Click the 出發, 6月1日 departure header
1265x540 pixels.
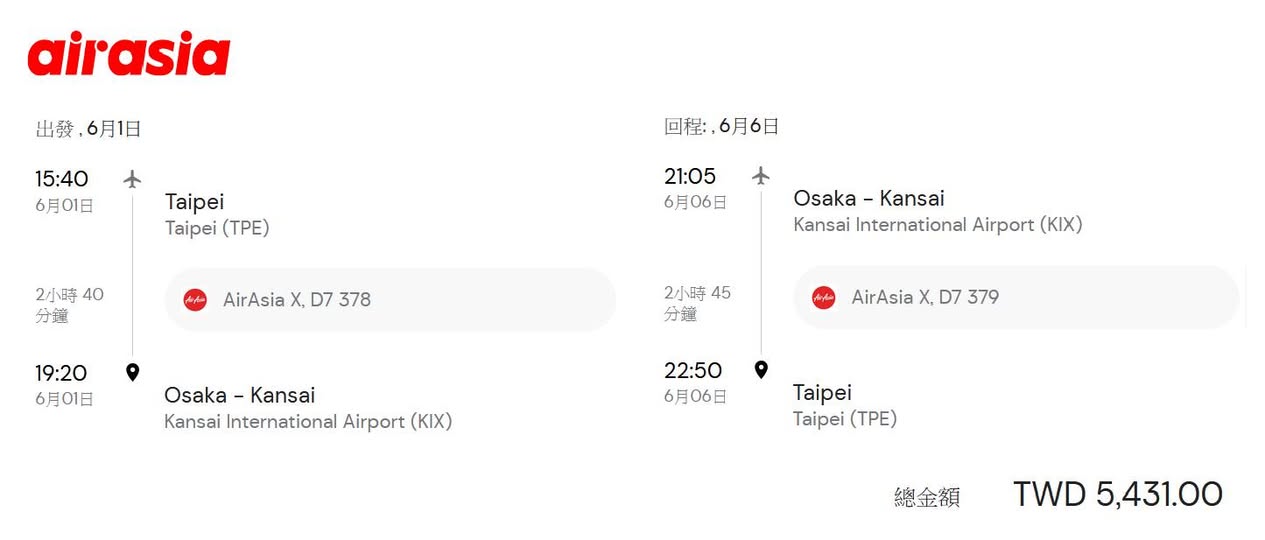pos(88,128)
